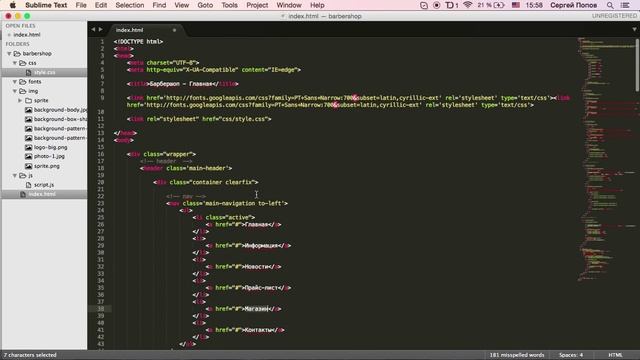
Task: Open tab list dropdown arrow at right
Action: click(x=634, y=29)
